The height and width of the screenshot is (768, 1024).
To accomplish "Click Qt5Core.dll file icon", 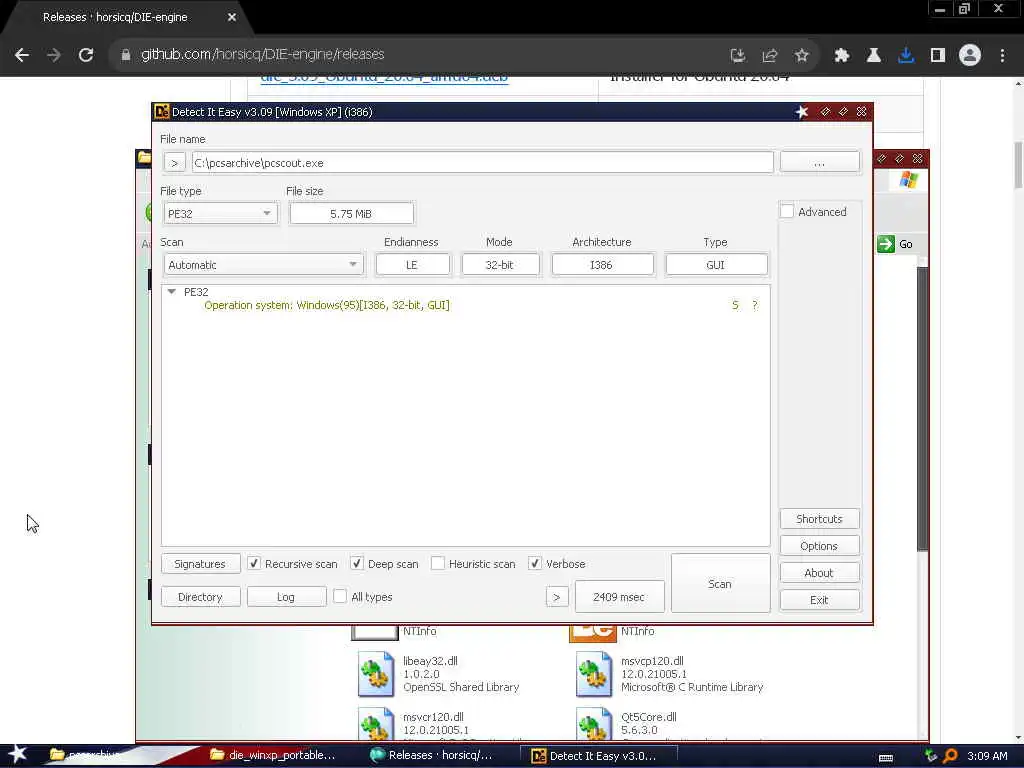I will point(594,724).
